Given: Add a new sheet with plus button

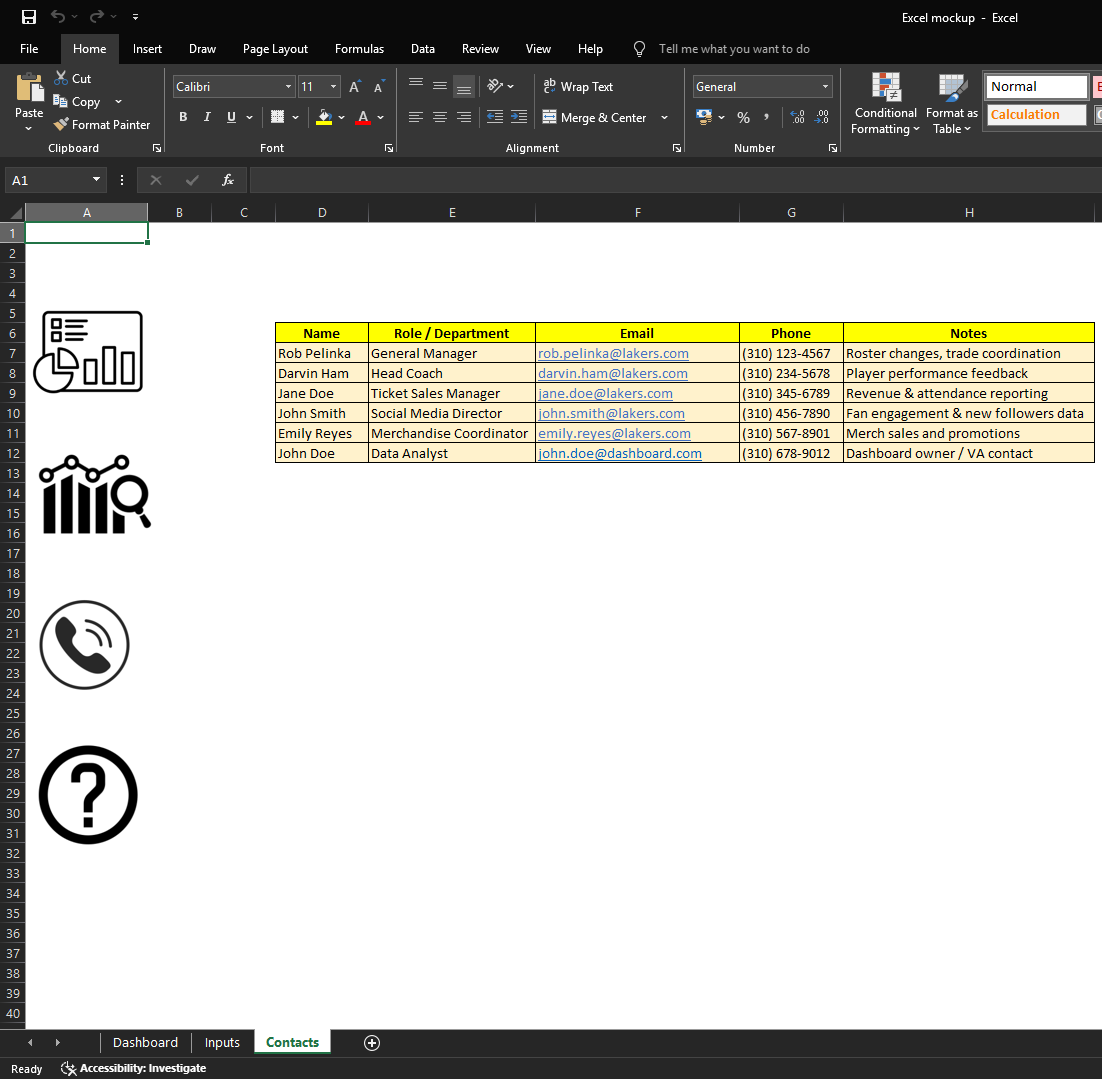Looking at the screenshot, I should point(372,1042).
